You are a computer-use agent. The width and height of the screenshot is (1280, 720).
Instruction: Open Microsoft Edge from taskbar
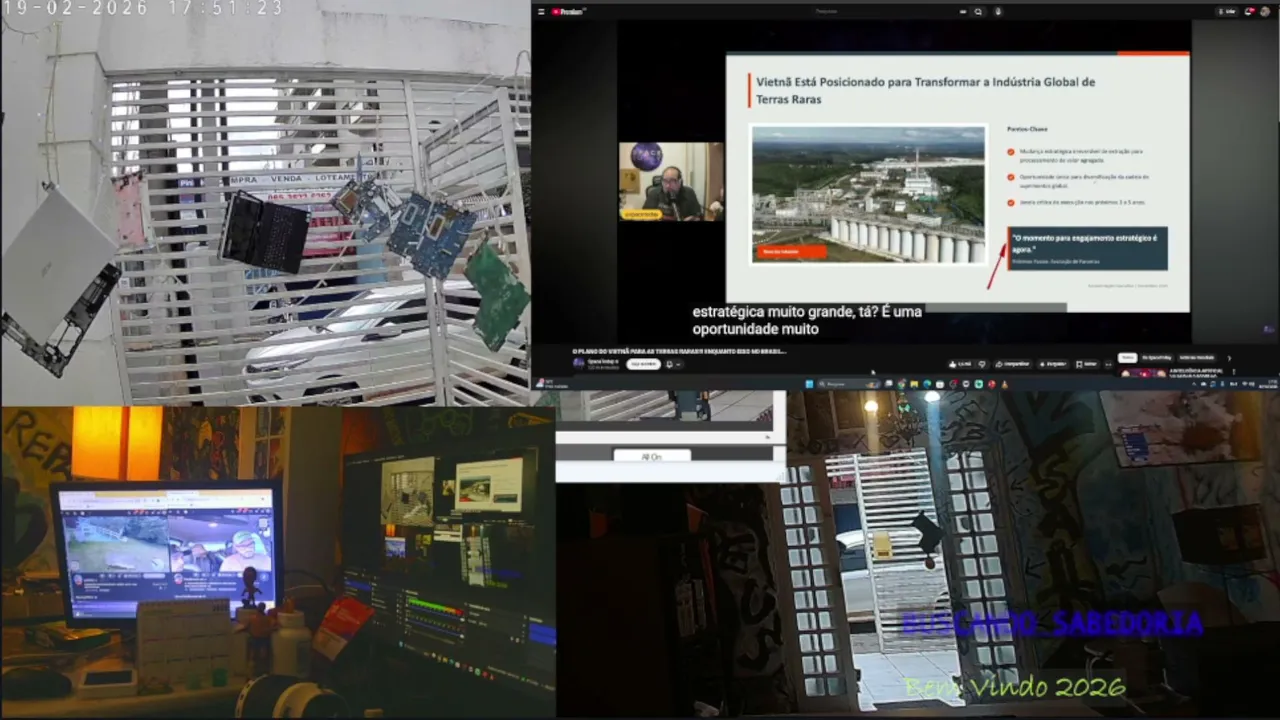927,384
